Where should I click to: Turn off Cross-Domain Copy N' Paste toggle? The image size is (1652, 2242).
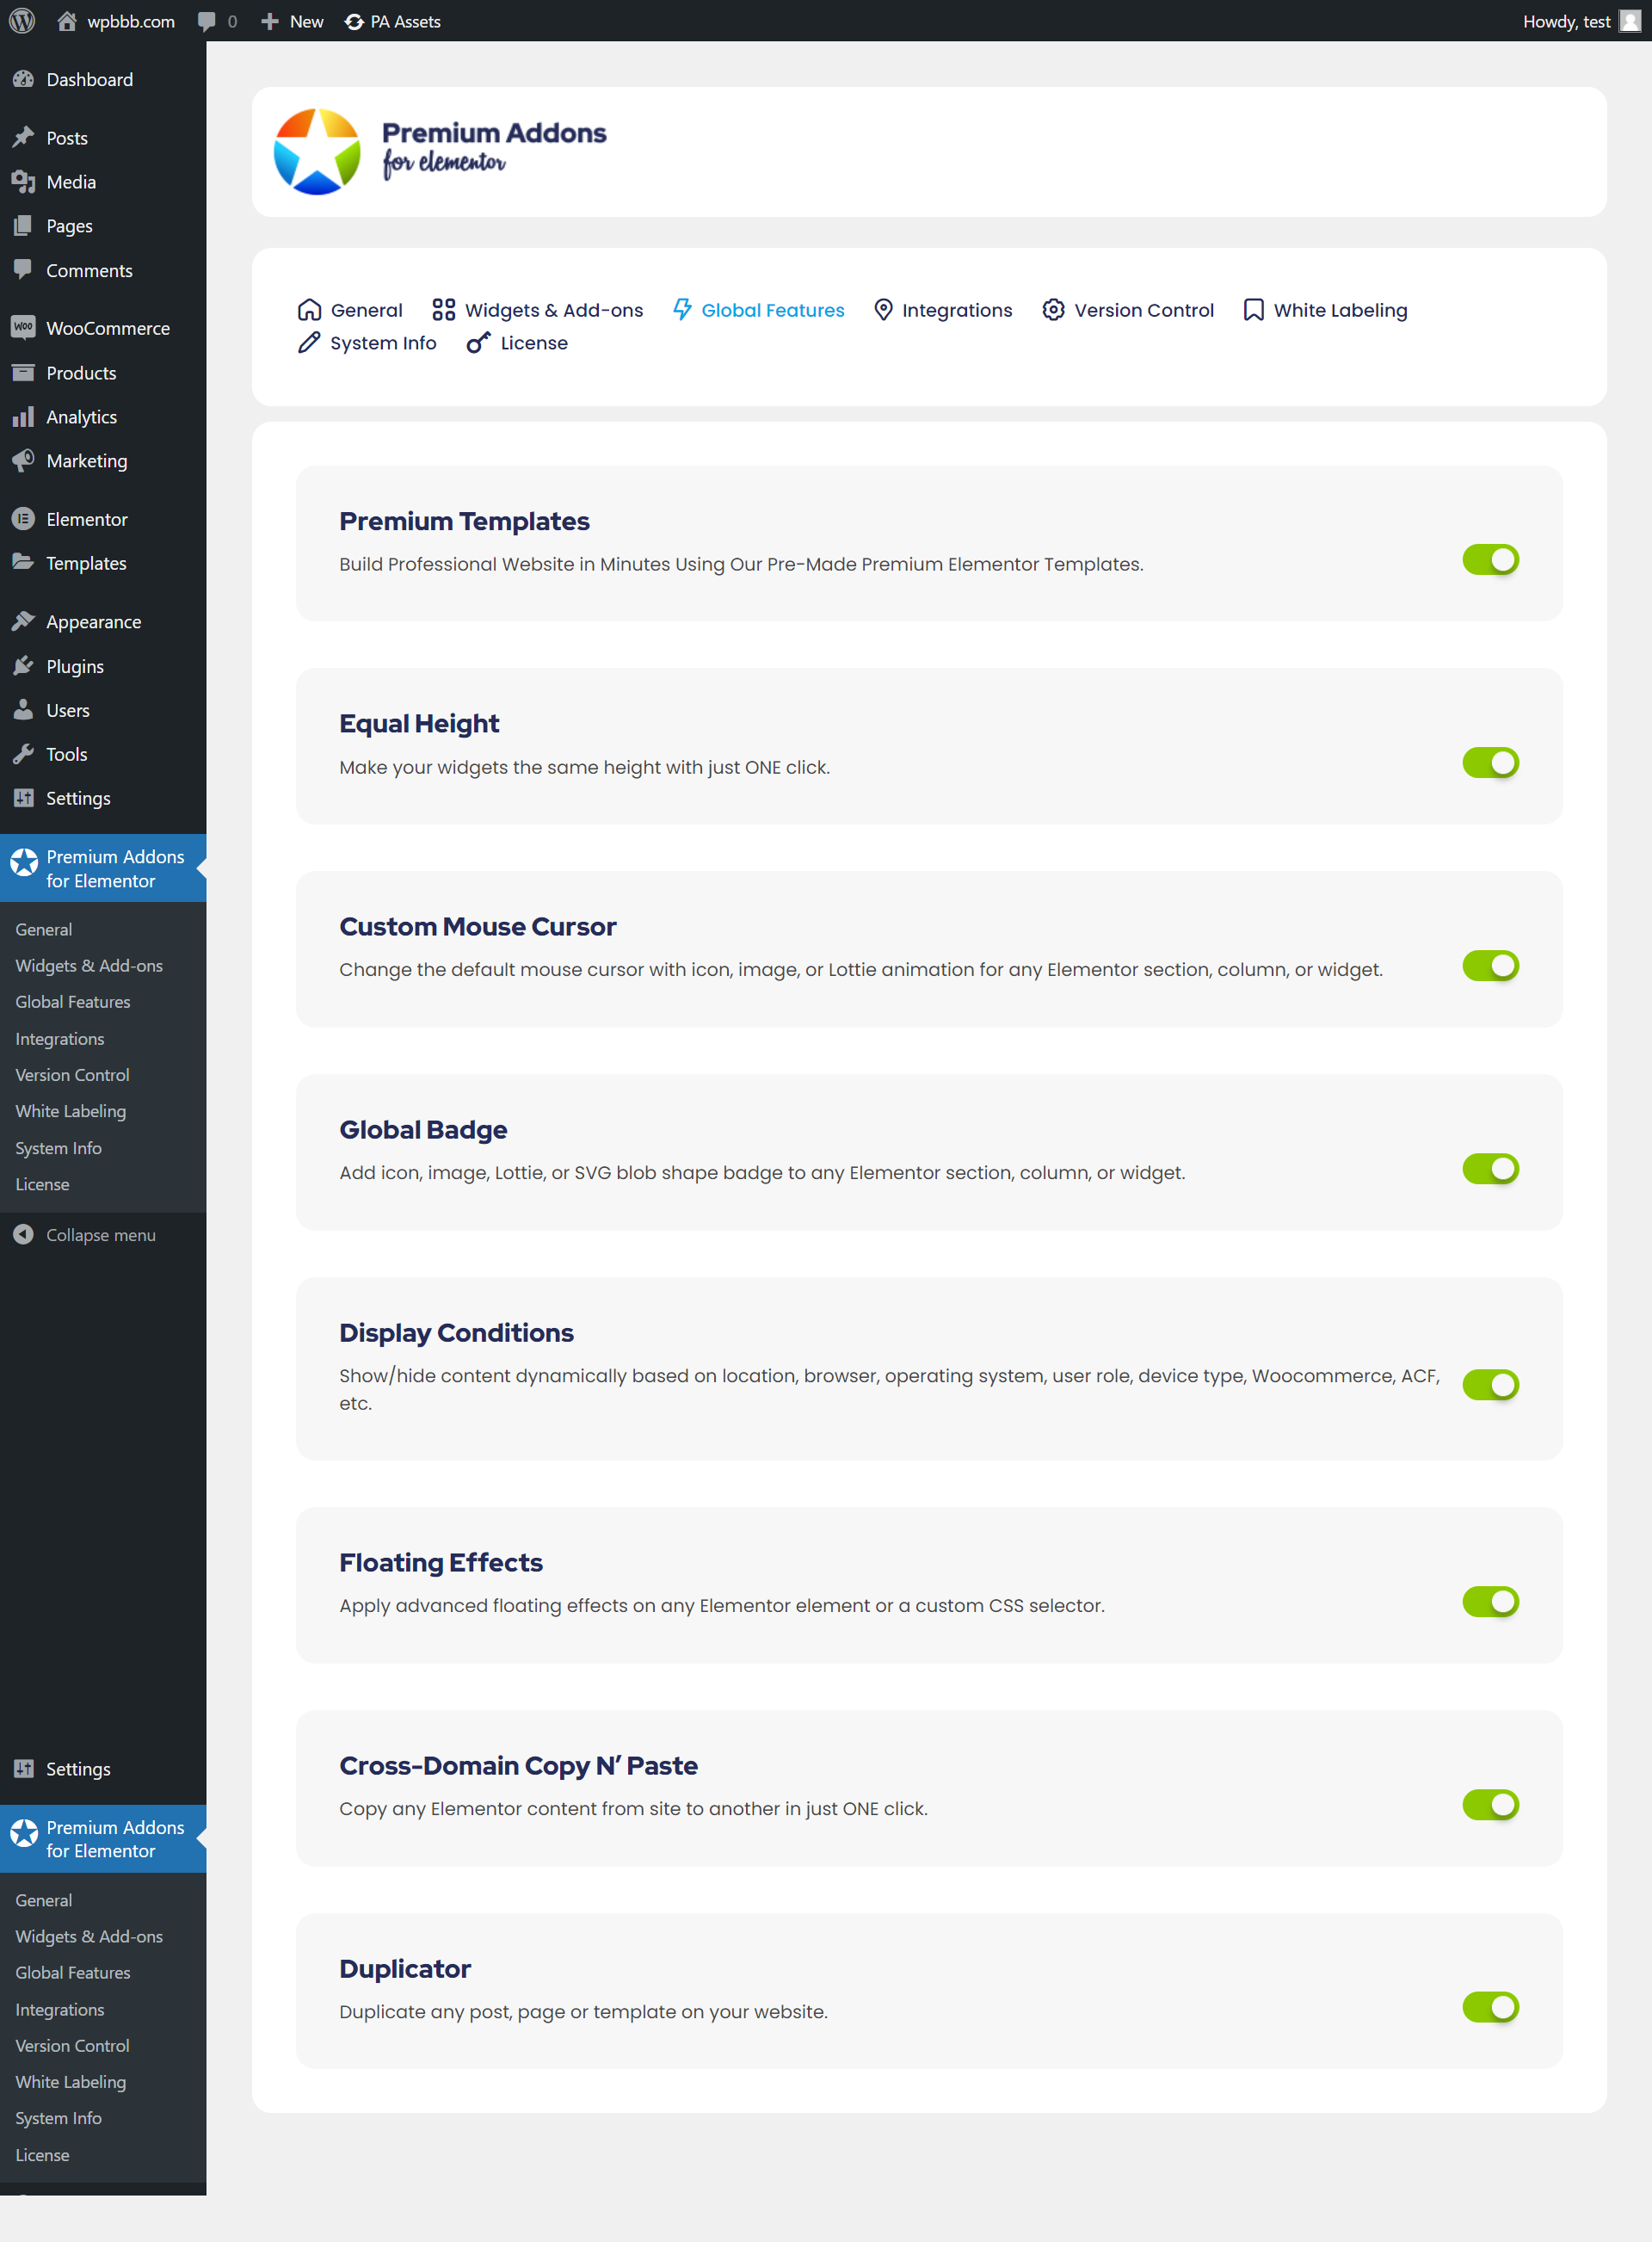pyautogui.click(x=1490, y=1805)
